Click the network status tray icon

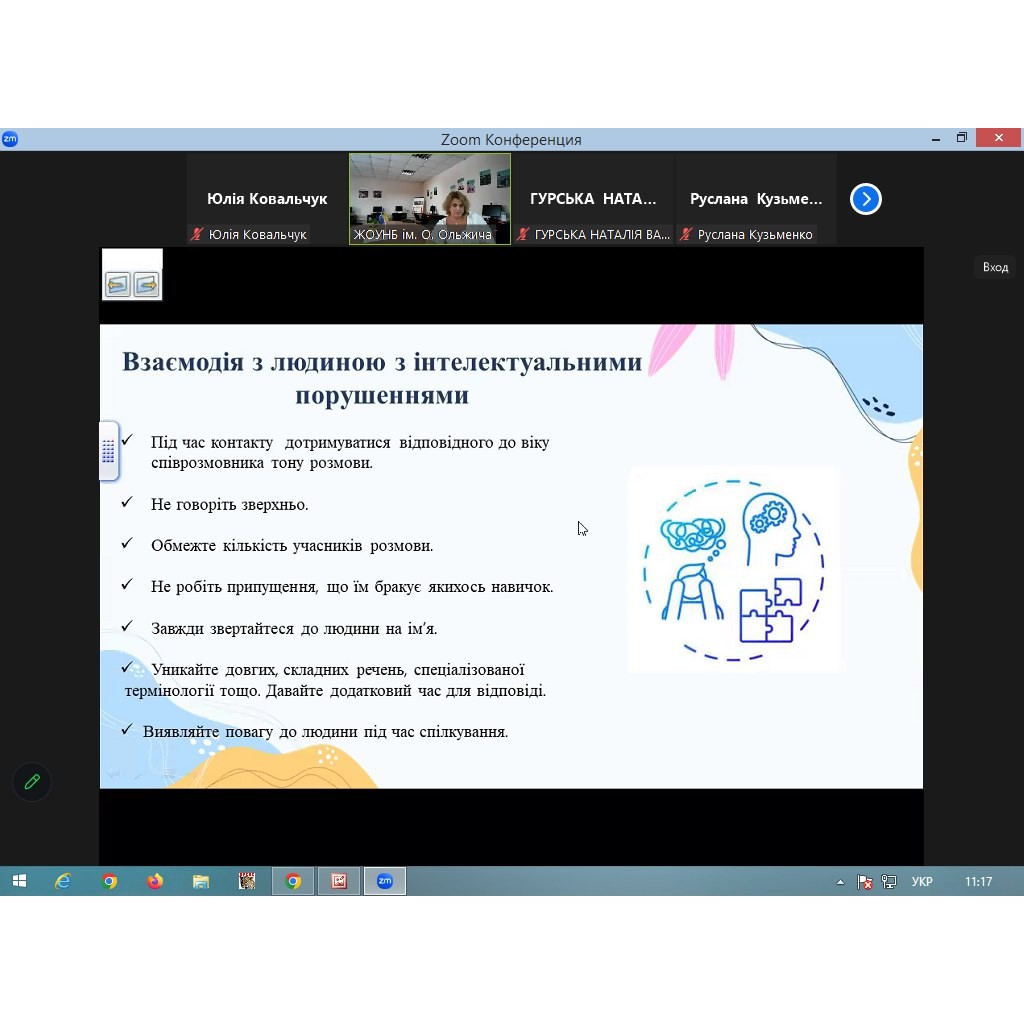pyautogui.click(x=889, y=882)
